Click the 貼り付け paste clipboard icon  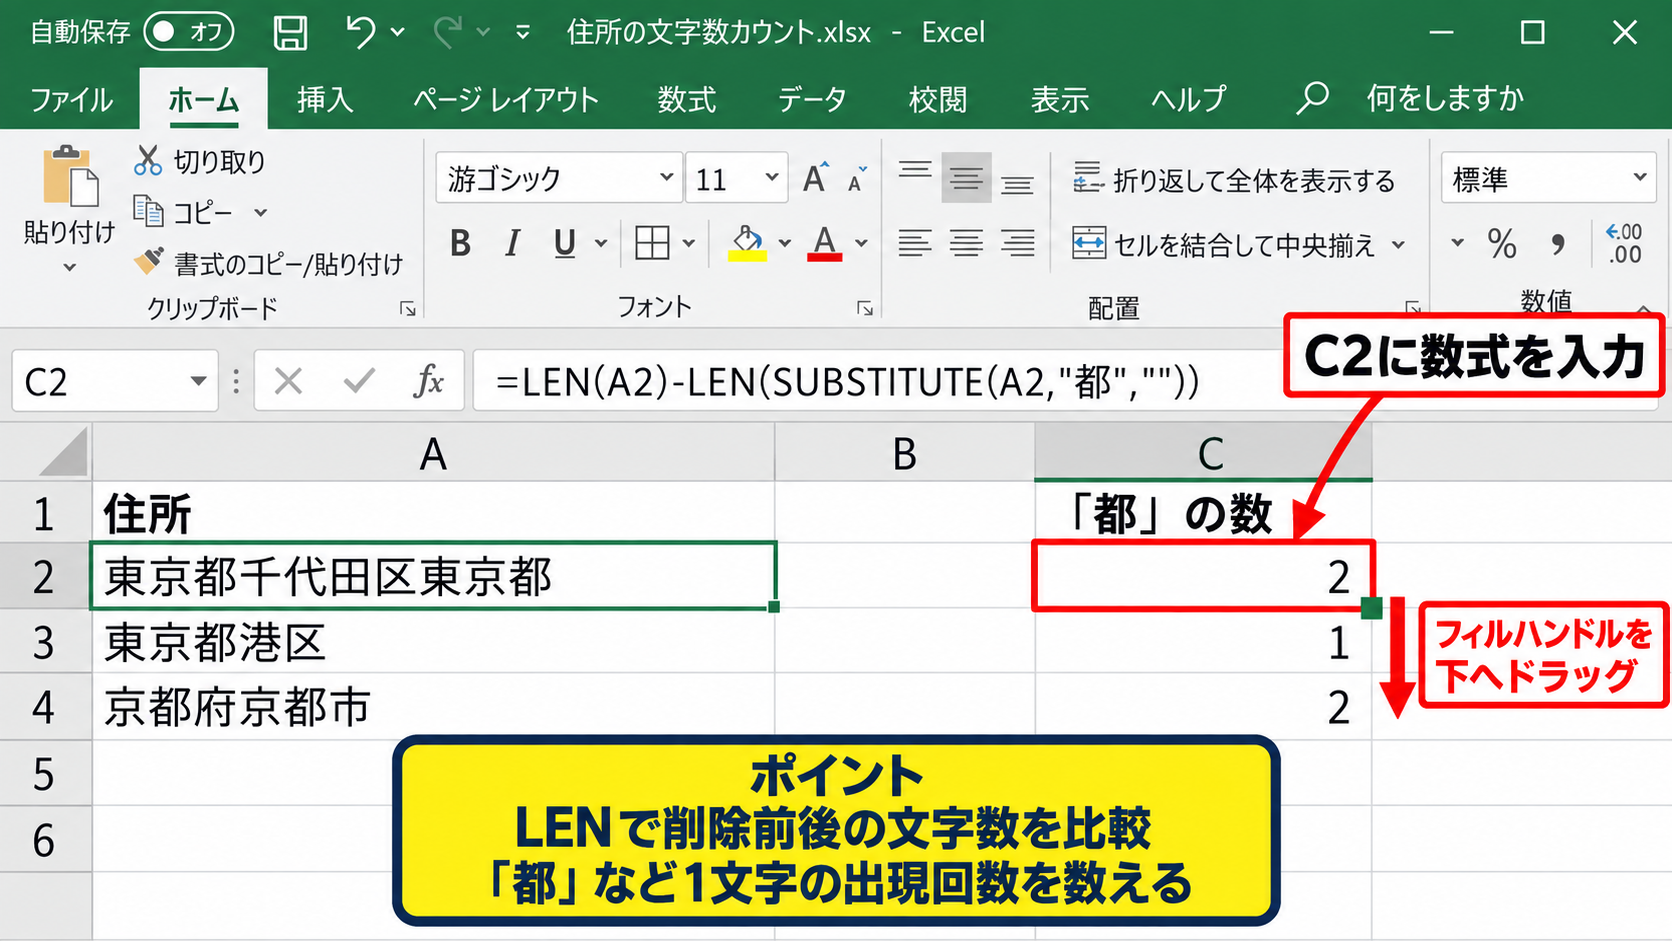pos(69,177)
